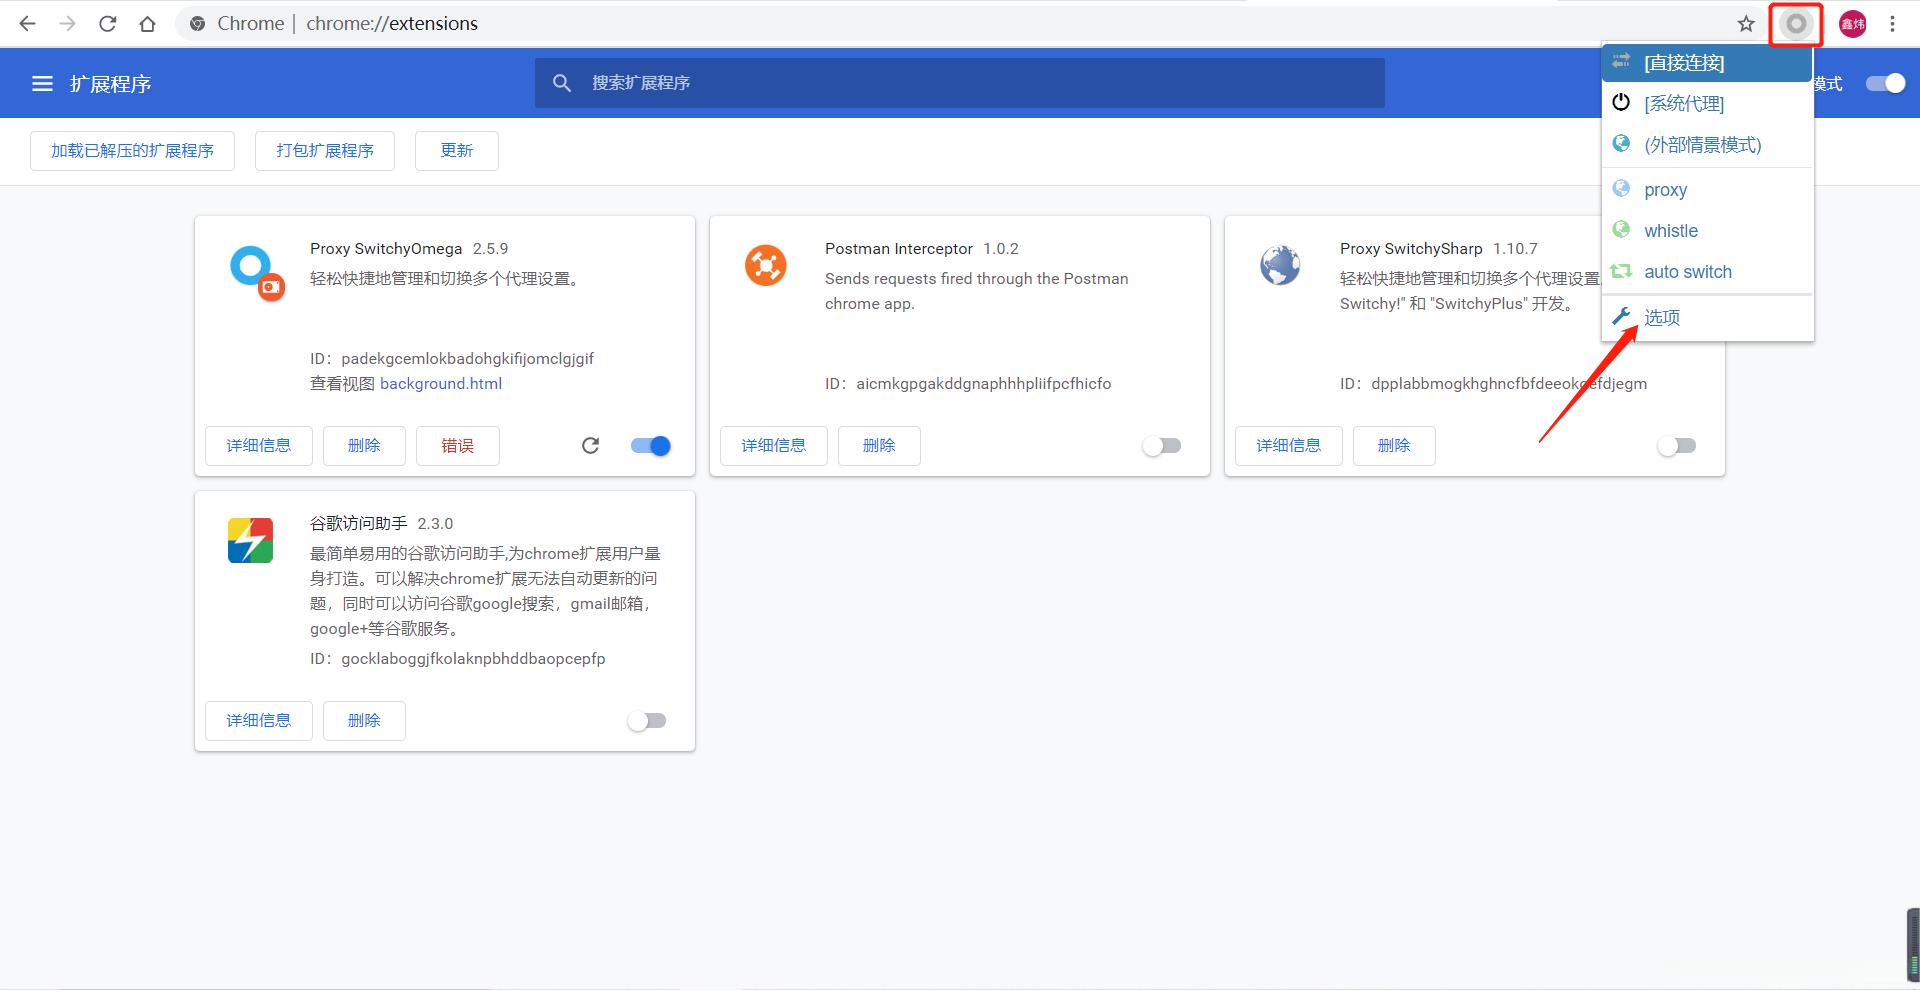Open Chrome's three-dot menu
1920x990 pixels.
[x=1892, y=24]
